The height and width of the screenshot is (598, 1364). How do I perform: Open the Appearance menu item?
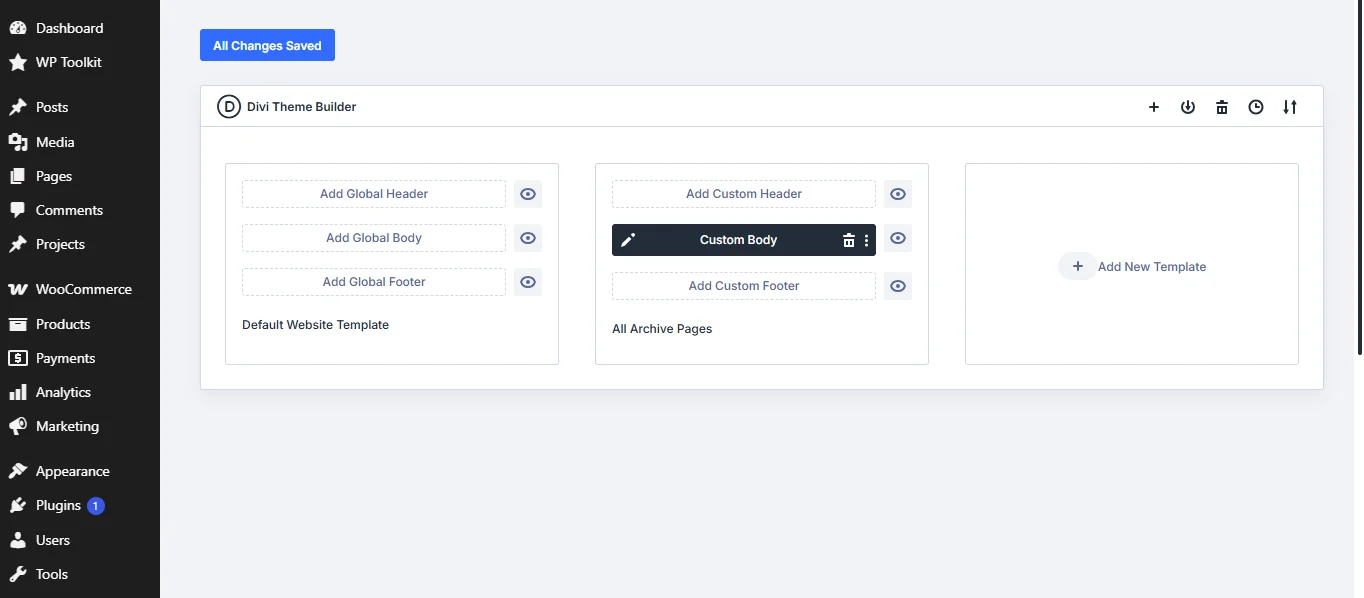pyautogui.click(x=80, y=471)
